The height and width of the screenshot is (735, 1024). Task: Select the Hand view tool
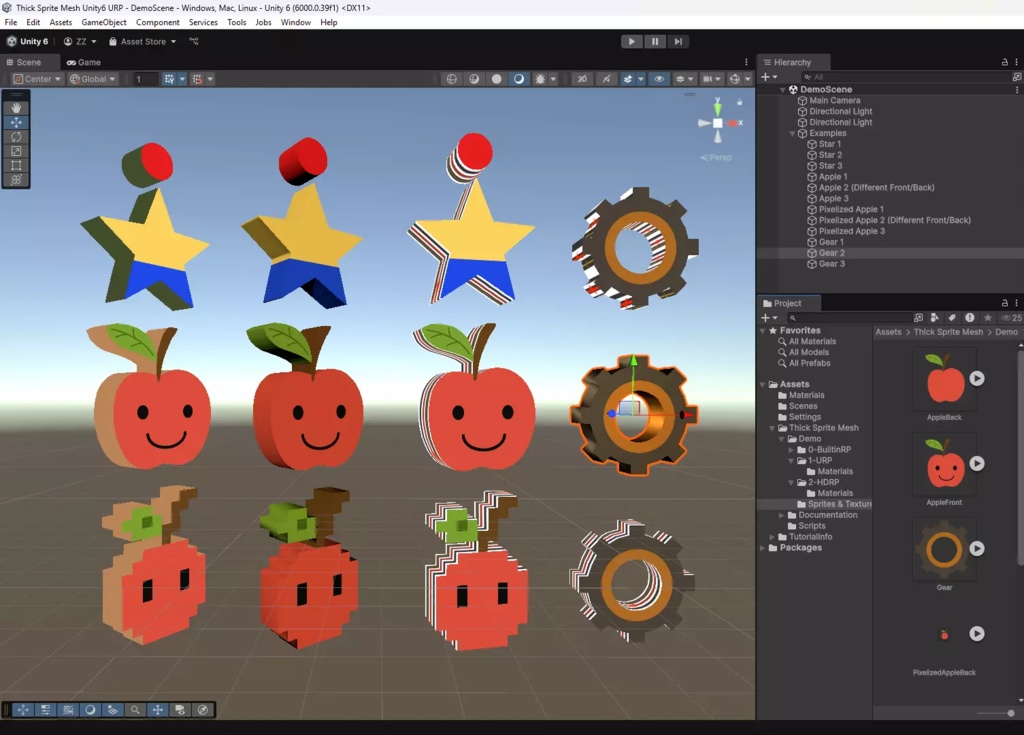pos(16,108)
